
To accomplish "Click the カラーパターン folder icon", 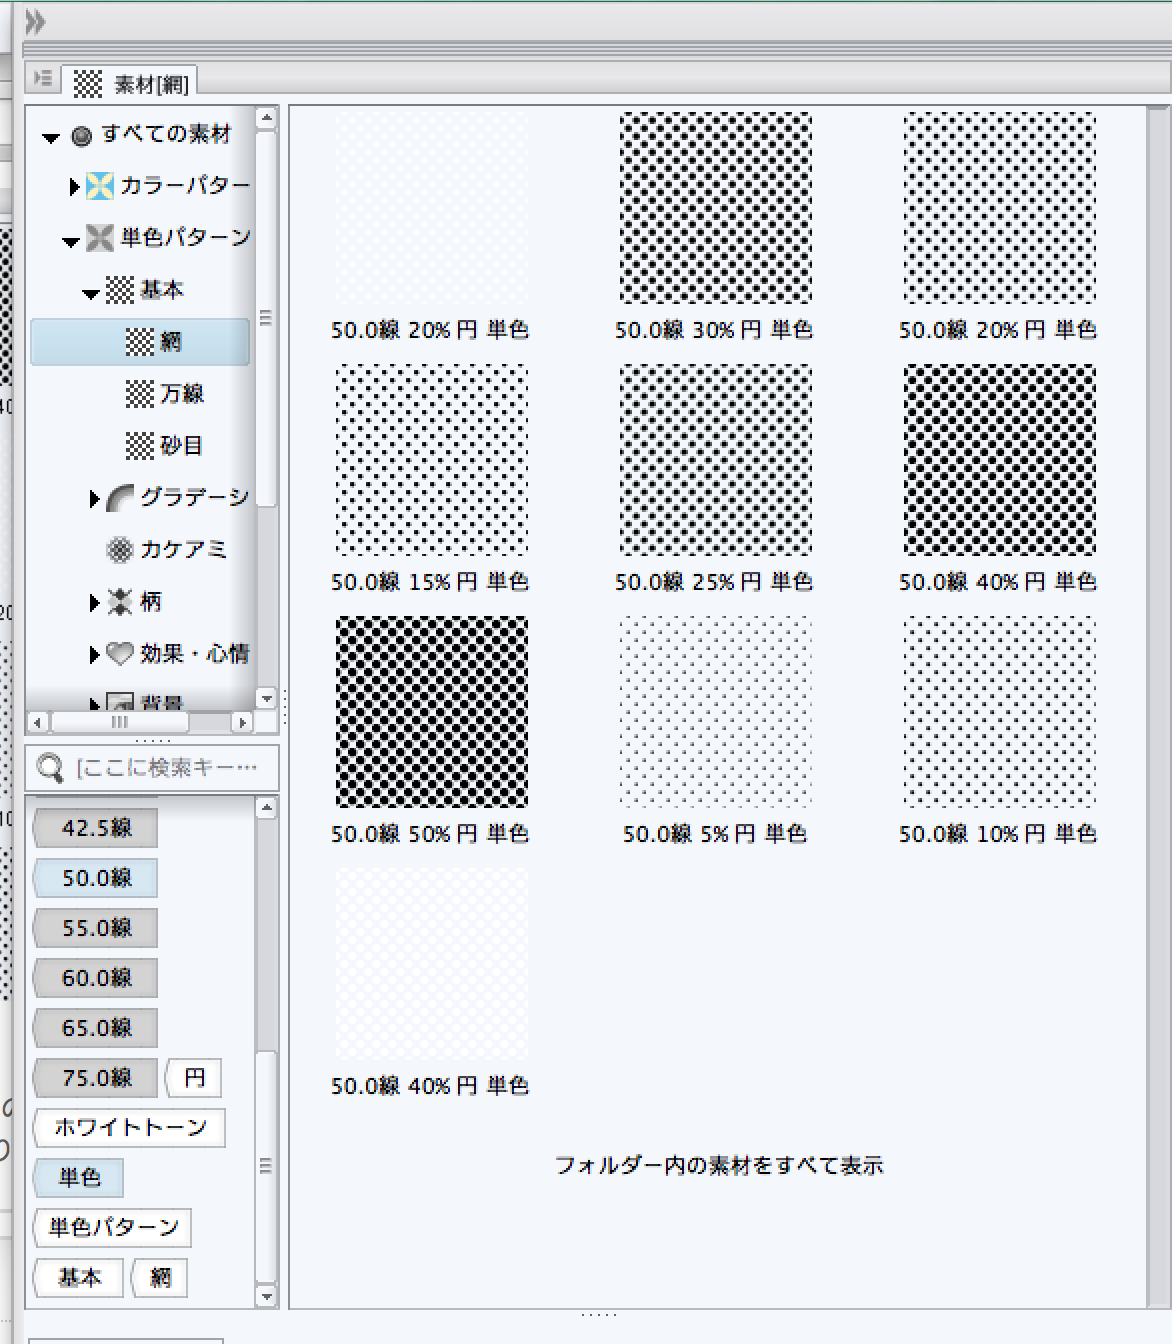I will coord(99,186).
